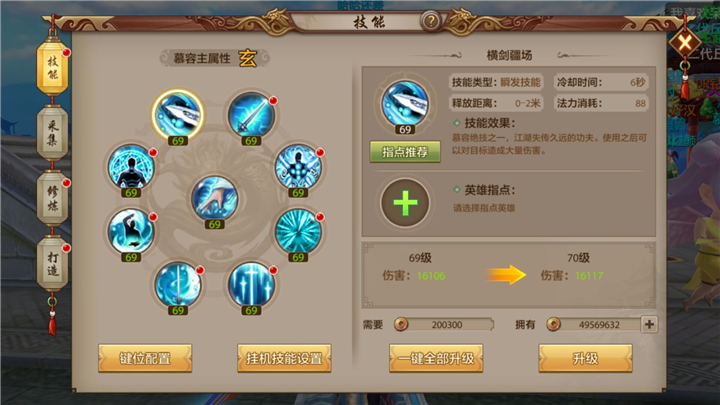Select the dancing figure water skill icon
Viewport: 720px width, 405px height.
131,231
